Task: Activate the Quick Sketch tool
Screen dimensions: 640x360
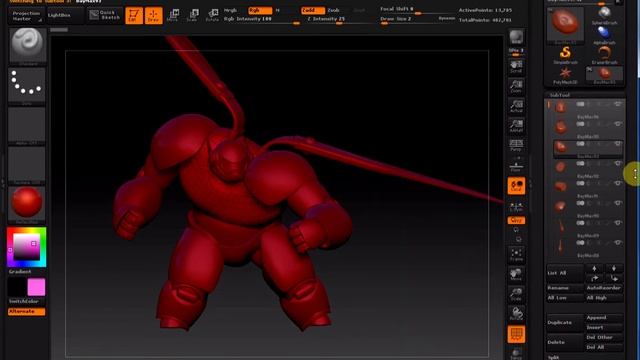Action: [x=105, y=15]
